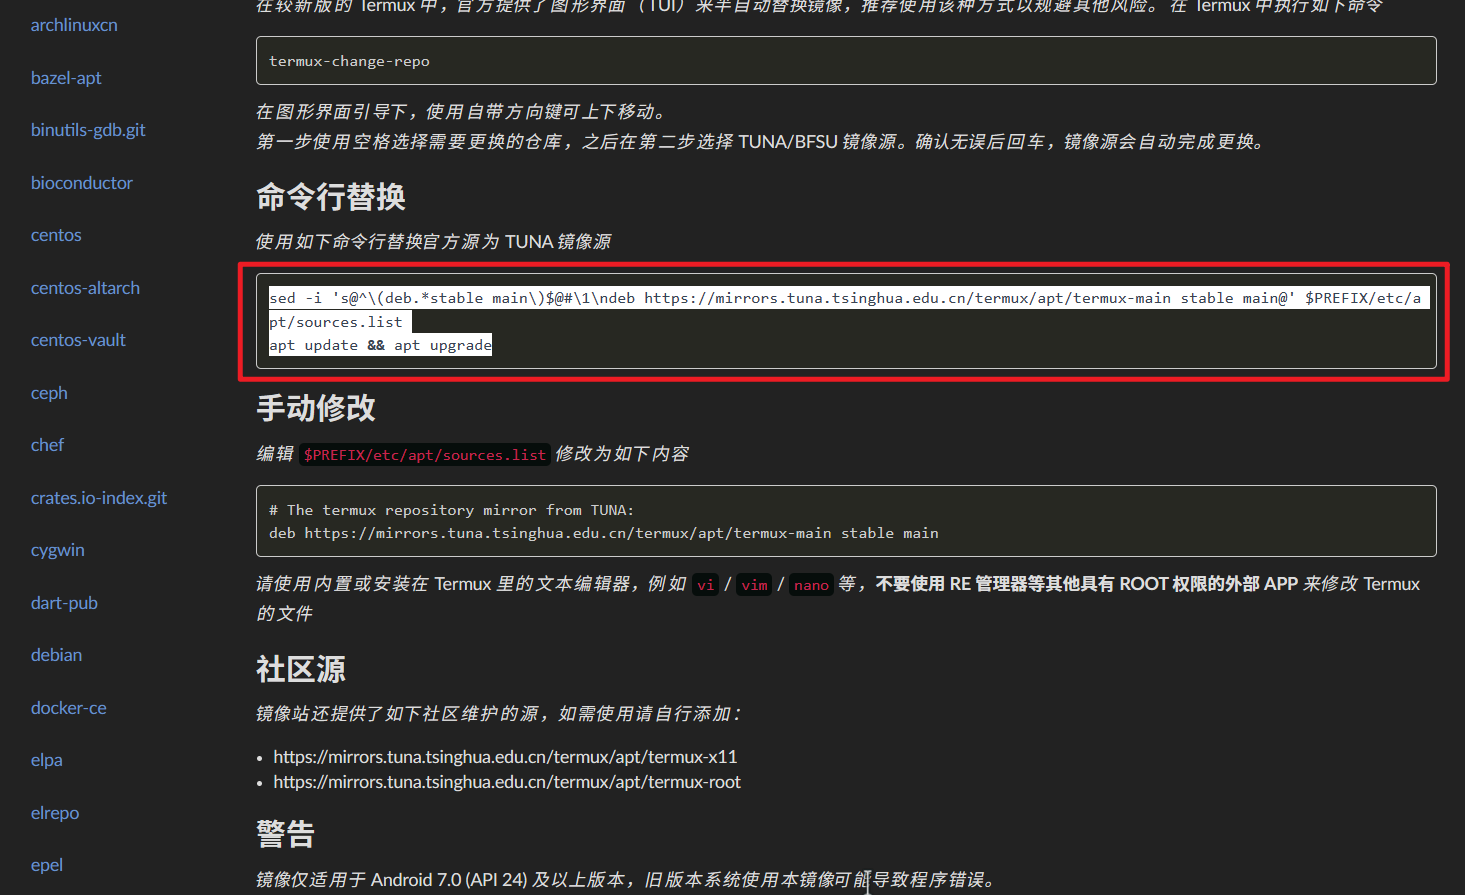
Task: Click the centos-altarch sidebar link
Action: [x=85, y=288]
